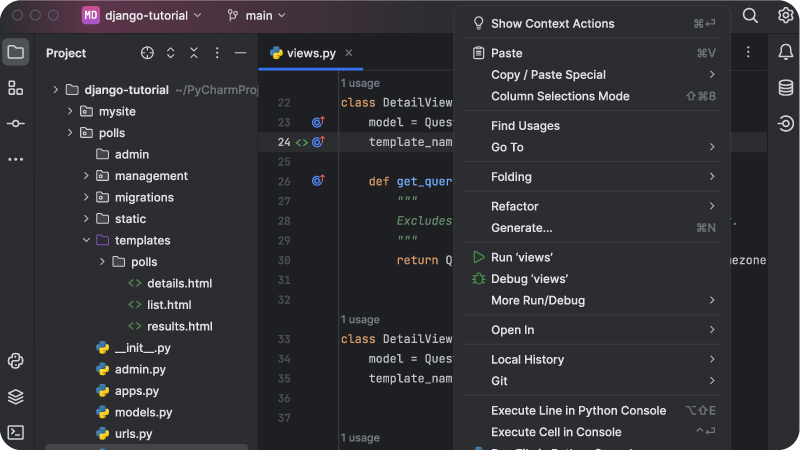Open the Structure tool window icon
The image size is (800, 450).
16,88
